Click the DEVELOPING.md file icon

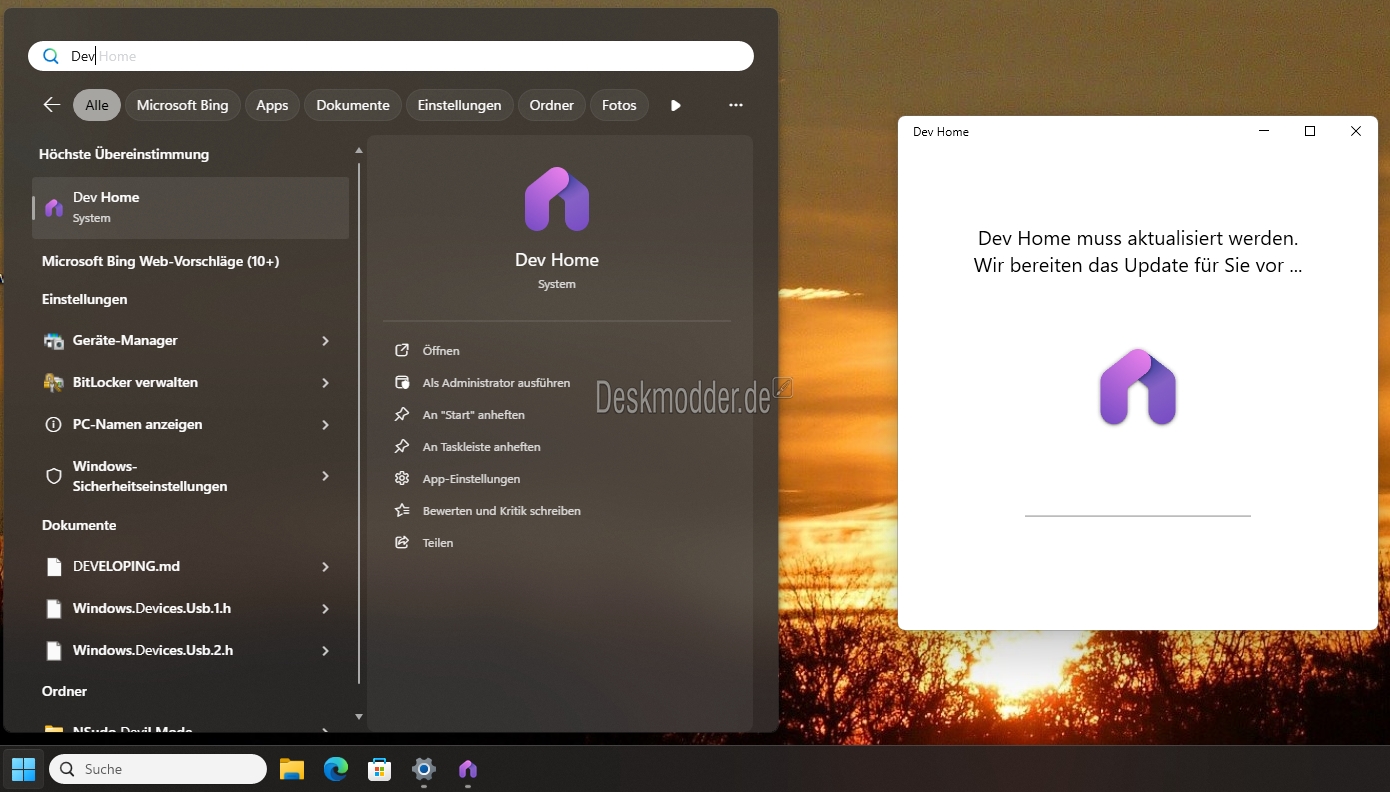click(x=54, y=567)
